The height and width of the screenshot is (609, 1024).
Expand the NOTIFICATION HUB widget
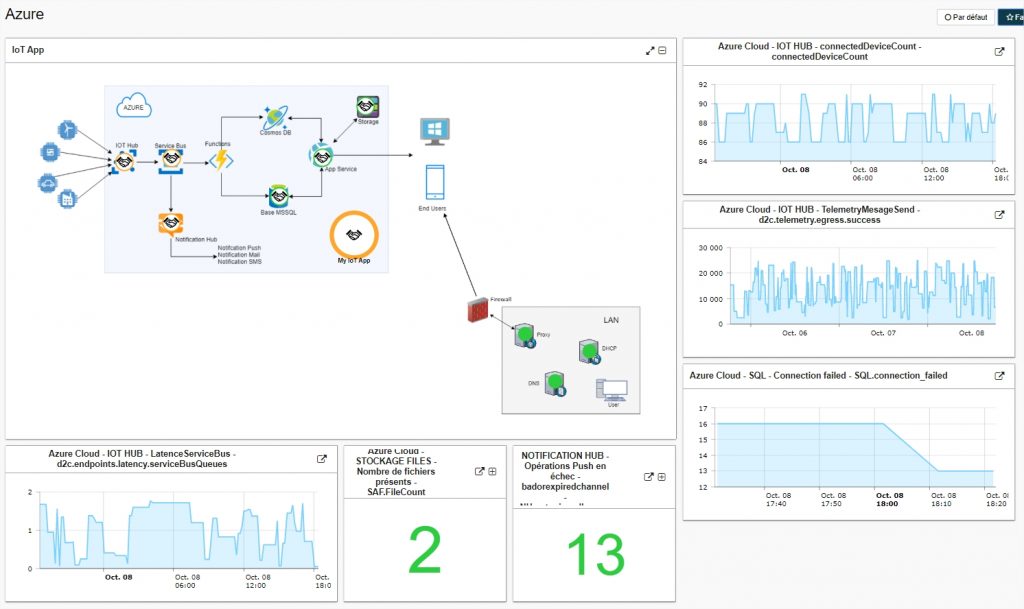[662, 477]
